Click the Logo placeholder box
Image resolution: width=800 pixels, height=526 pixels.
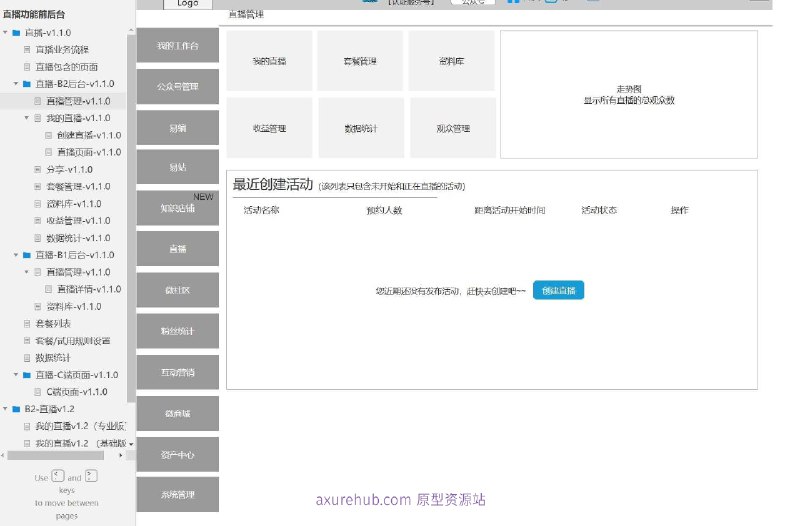coord(187,4)
